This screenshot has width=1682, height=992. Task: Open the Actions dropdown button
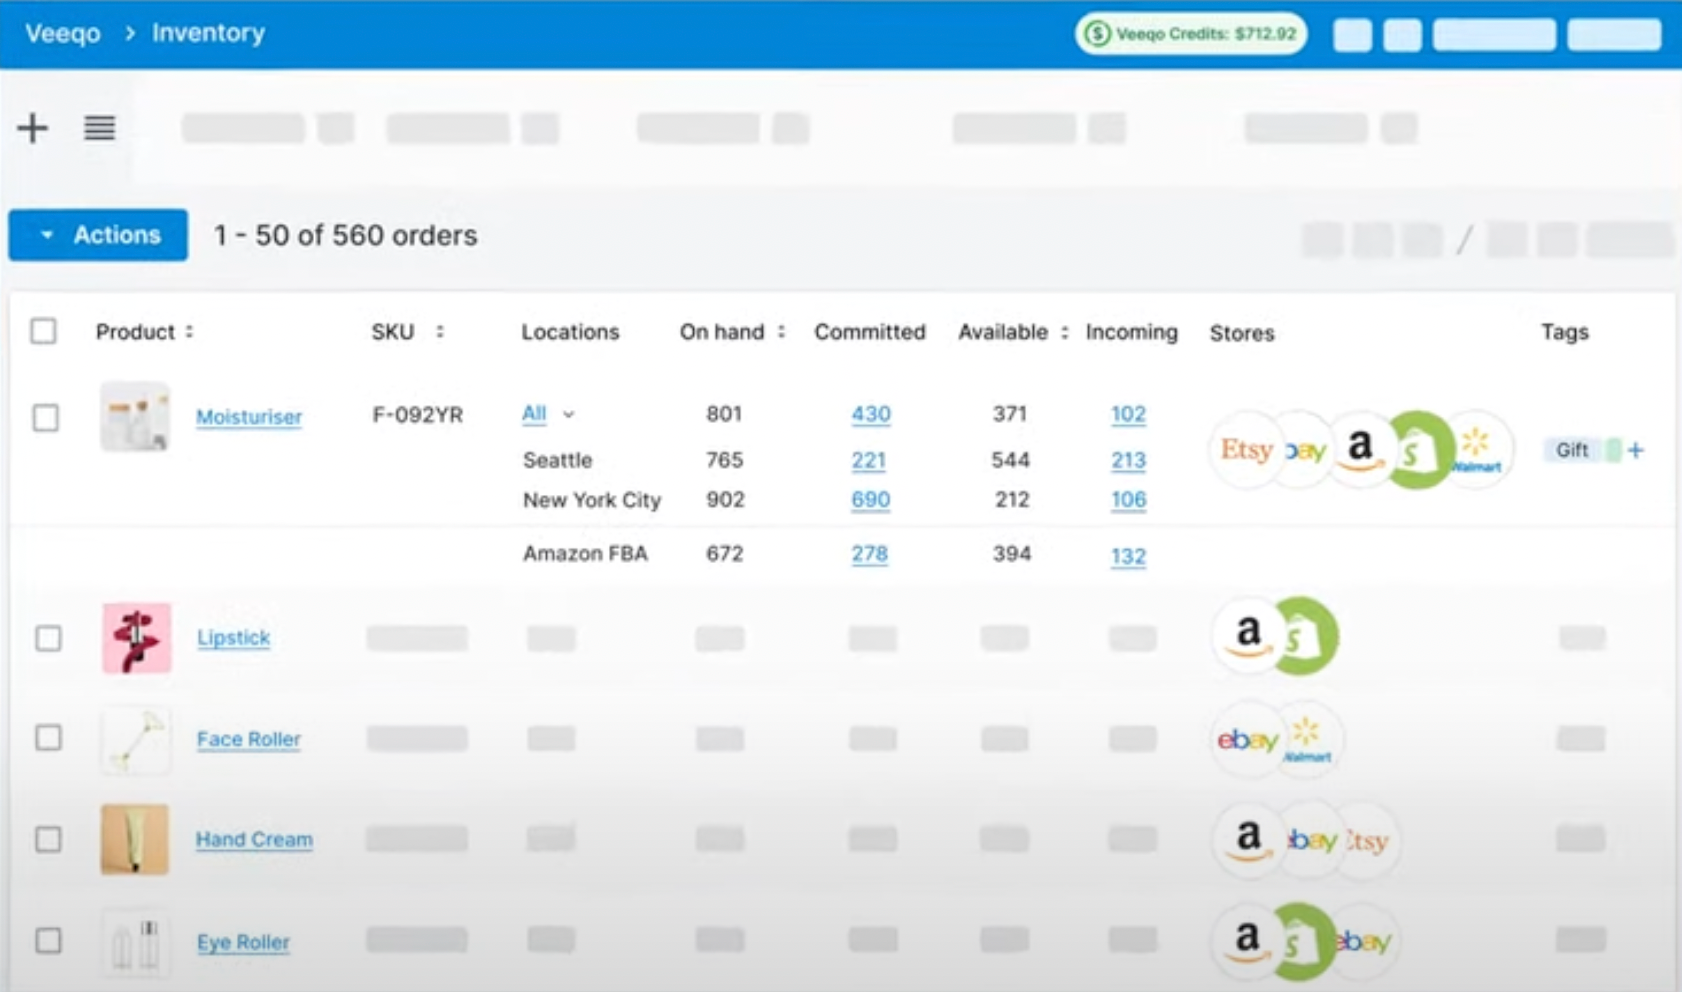click(x=98, y=235)
